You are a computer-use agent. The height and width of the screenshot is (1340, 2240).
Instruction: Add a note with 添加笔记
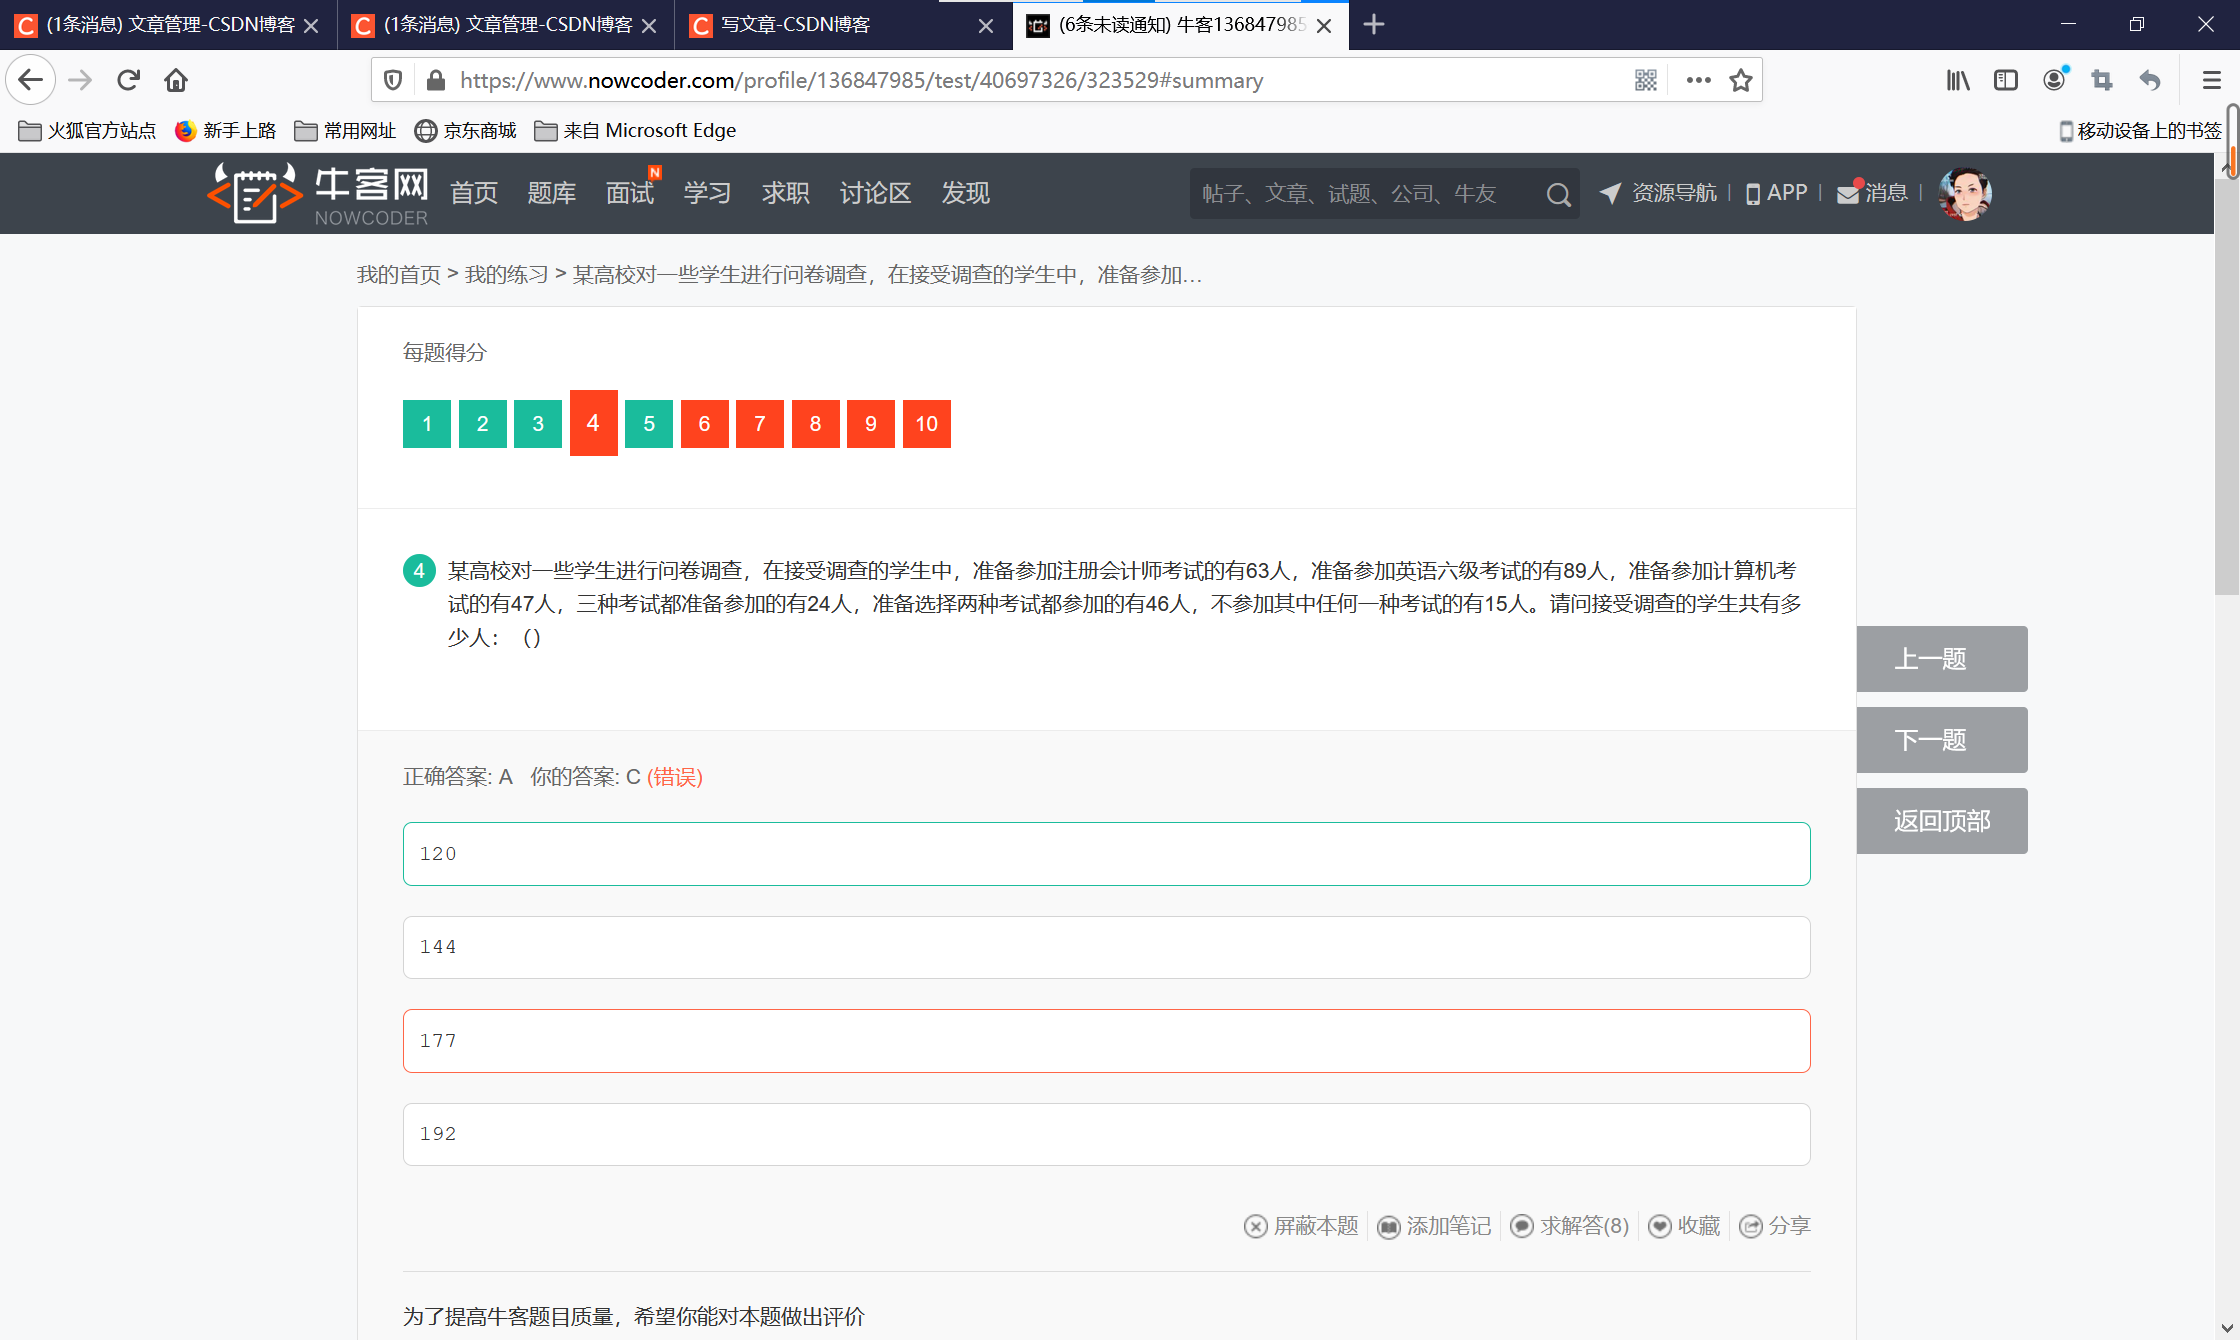[x=1434, y=1226]
